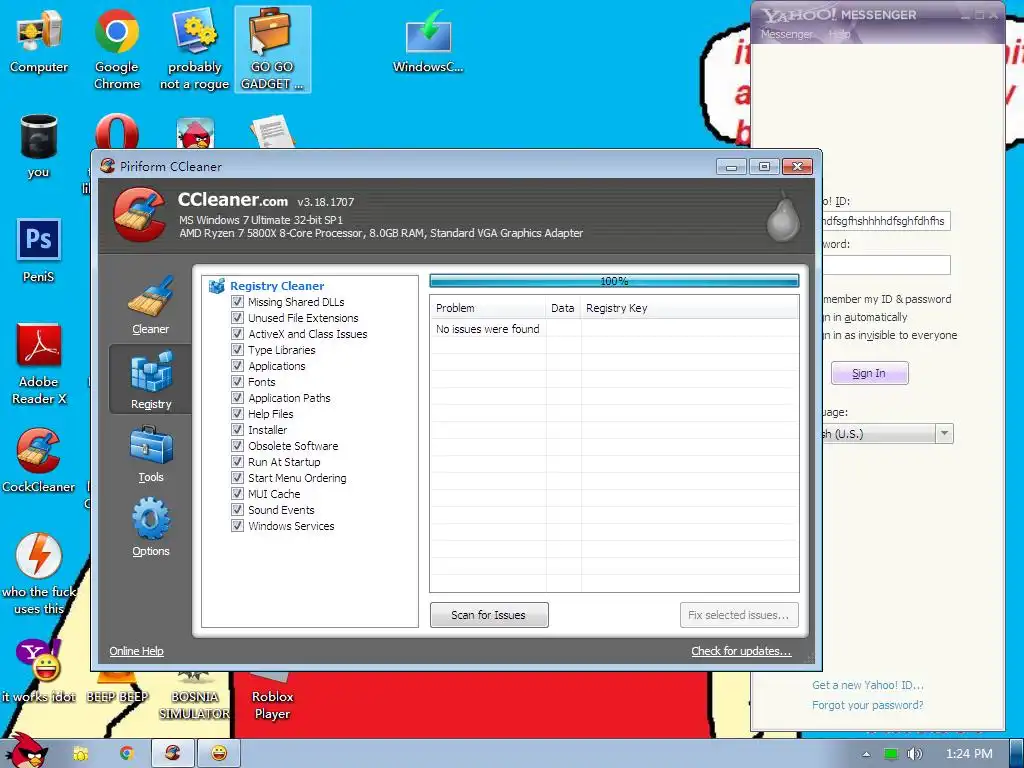The height and width of the screenshot is (768, 1024).
Task: Select the Adobe Reader X desktop icon
Action: (39, 364)
